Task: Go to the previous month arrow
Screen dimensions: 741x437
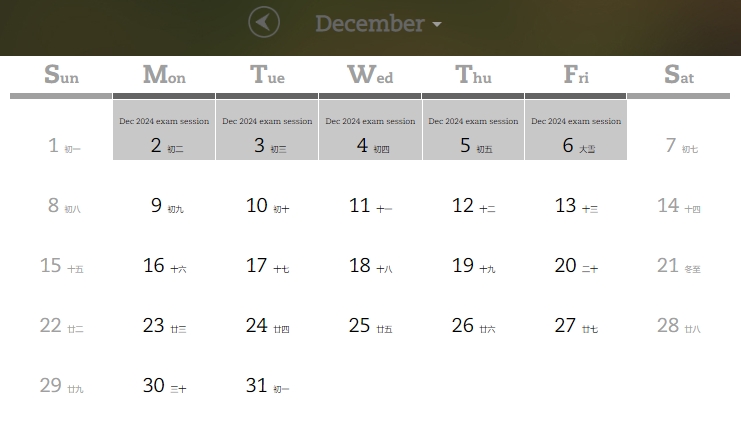Action: [264, 22]
